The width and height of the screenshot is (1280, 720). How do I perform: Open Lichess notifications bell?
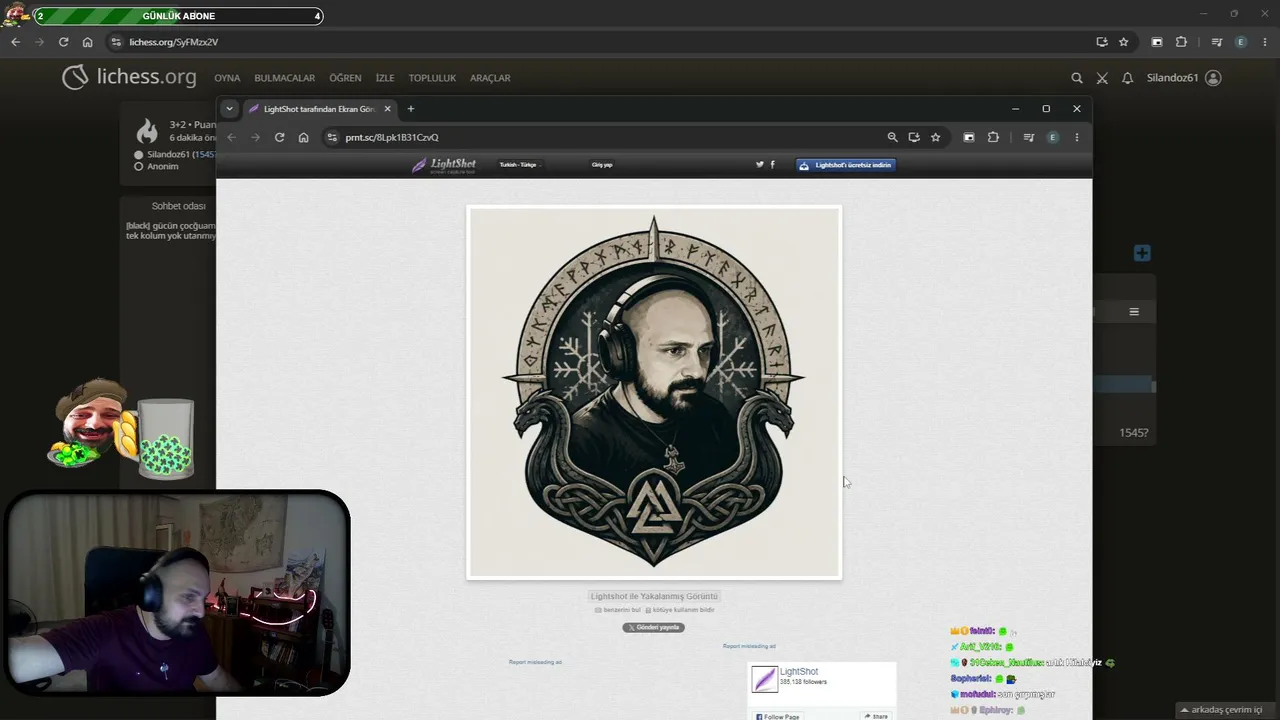click(x=1127, y=78)
